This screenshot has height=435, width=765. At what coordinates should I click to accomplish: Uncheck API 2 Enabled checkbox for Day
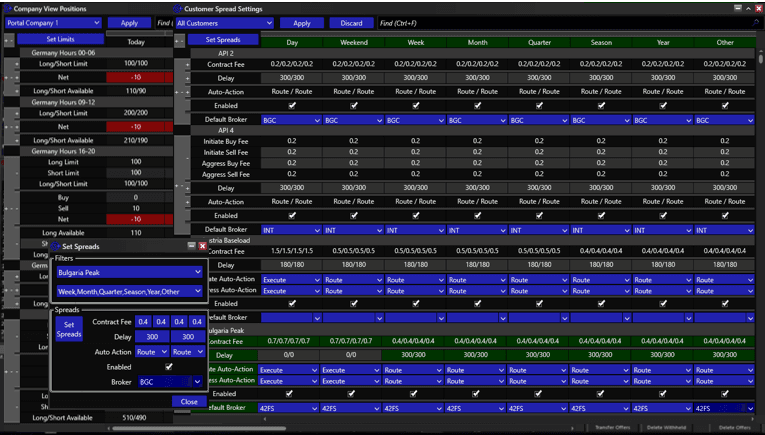tap(292, 105)
